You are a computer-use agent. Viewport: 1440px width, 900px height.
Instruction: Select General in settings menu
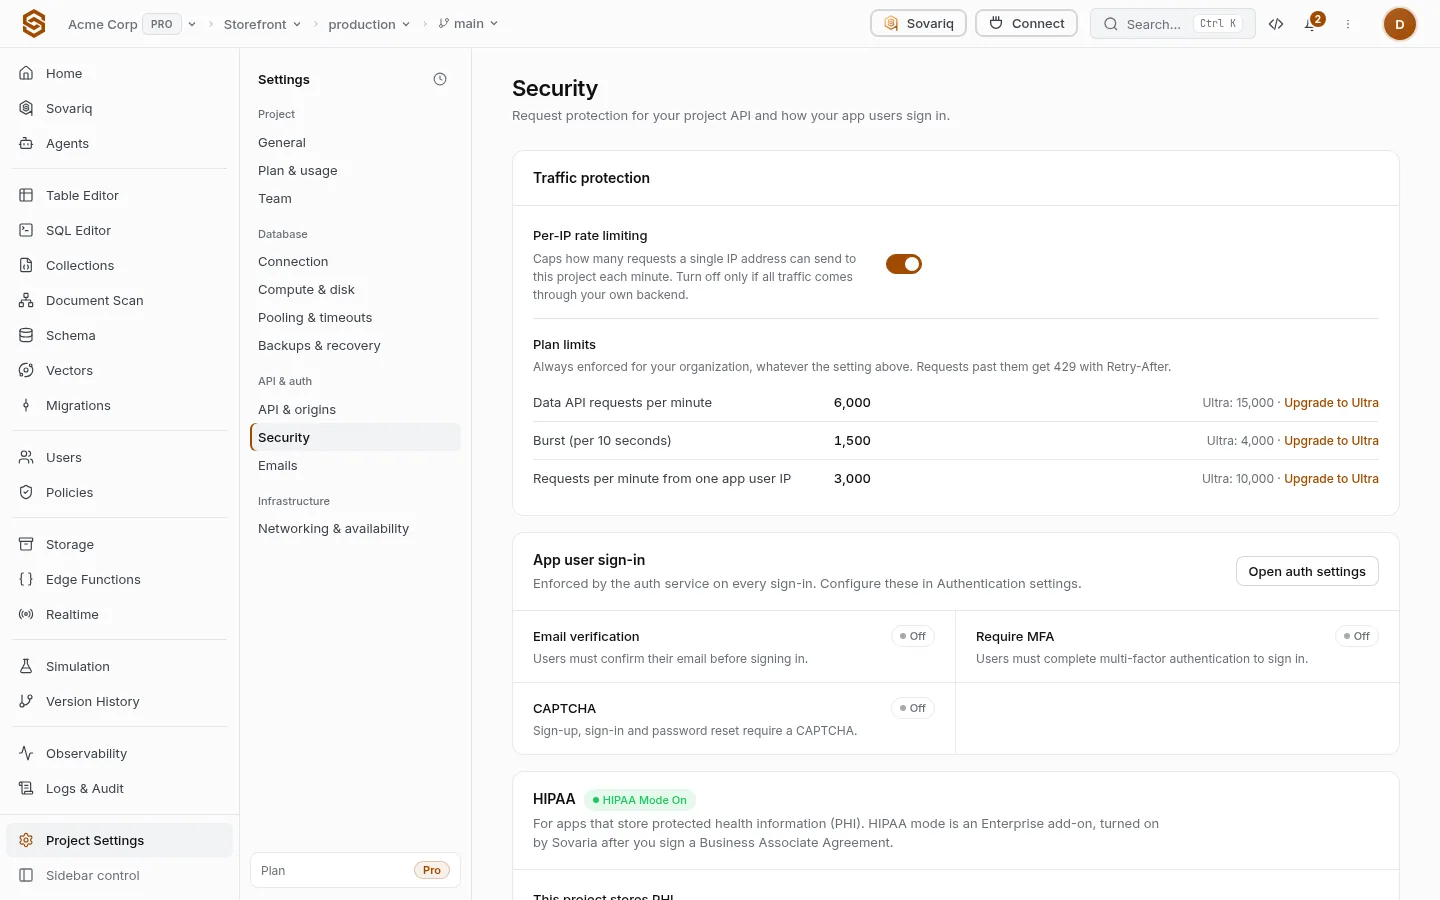[355, 143]
